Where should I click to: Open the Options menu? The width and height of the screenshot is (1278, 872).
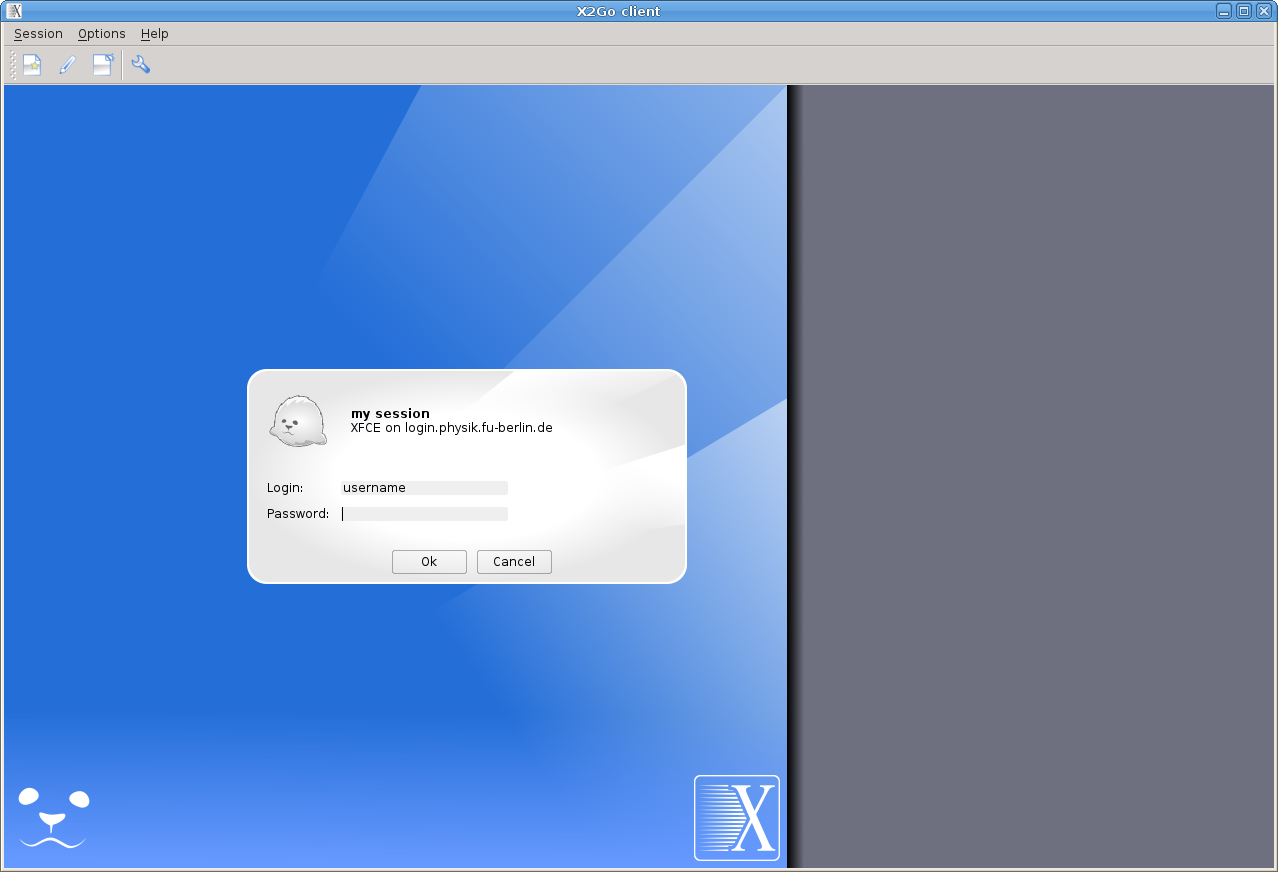pos(102,34)
